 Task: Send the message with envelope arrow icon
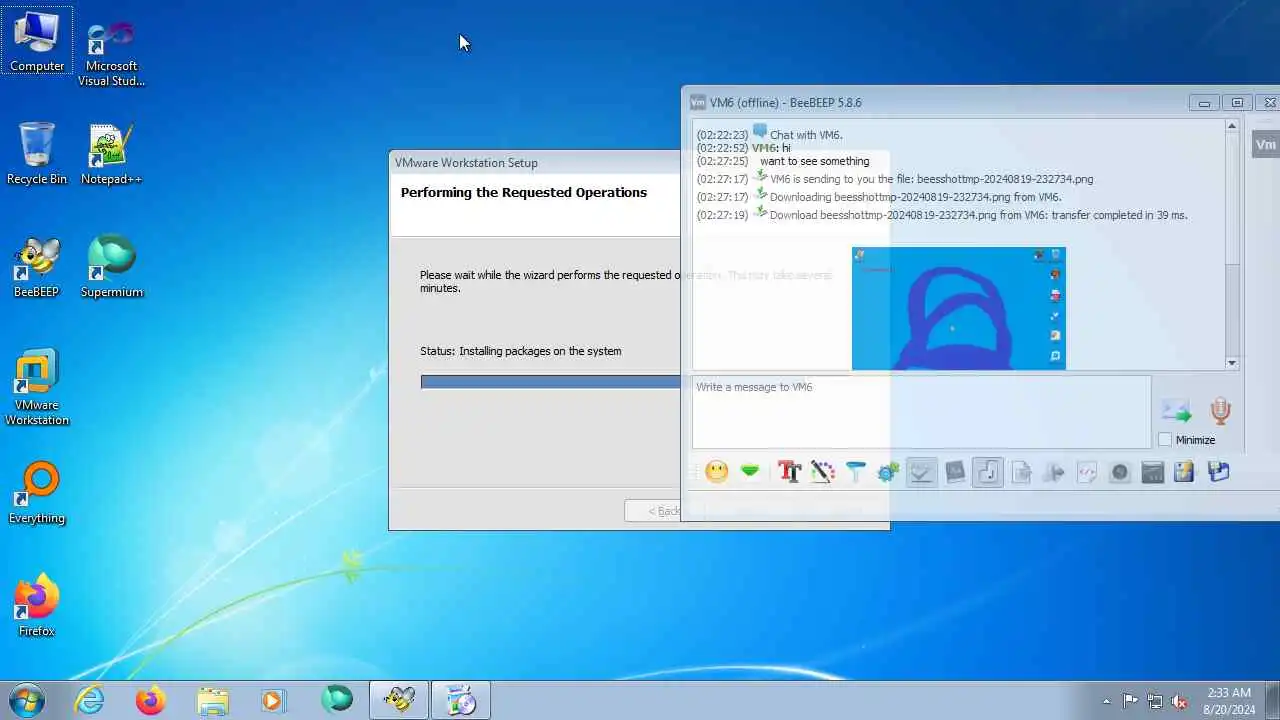[1176, 411]
